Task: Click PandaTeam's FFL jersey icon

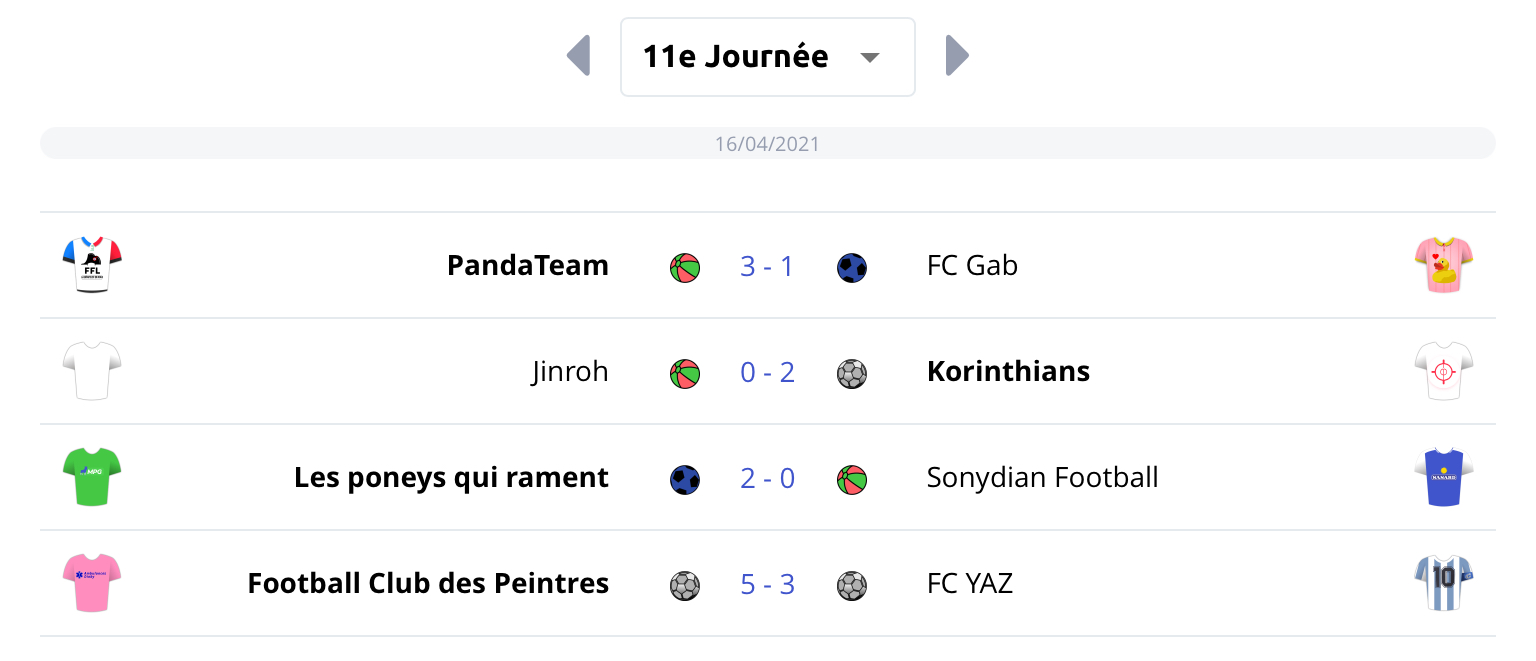Action: tap(92, 265)
